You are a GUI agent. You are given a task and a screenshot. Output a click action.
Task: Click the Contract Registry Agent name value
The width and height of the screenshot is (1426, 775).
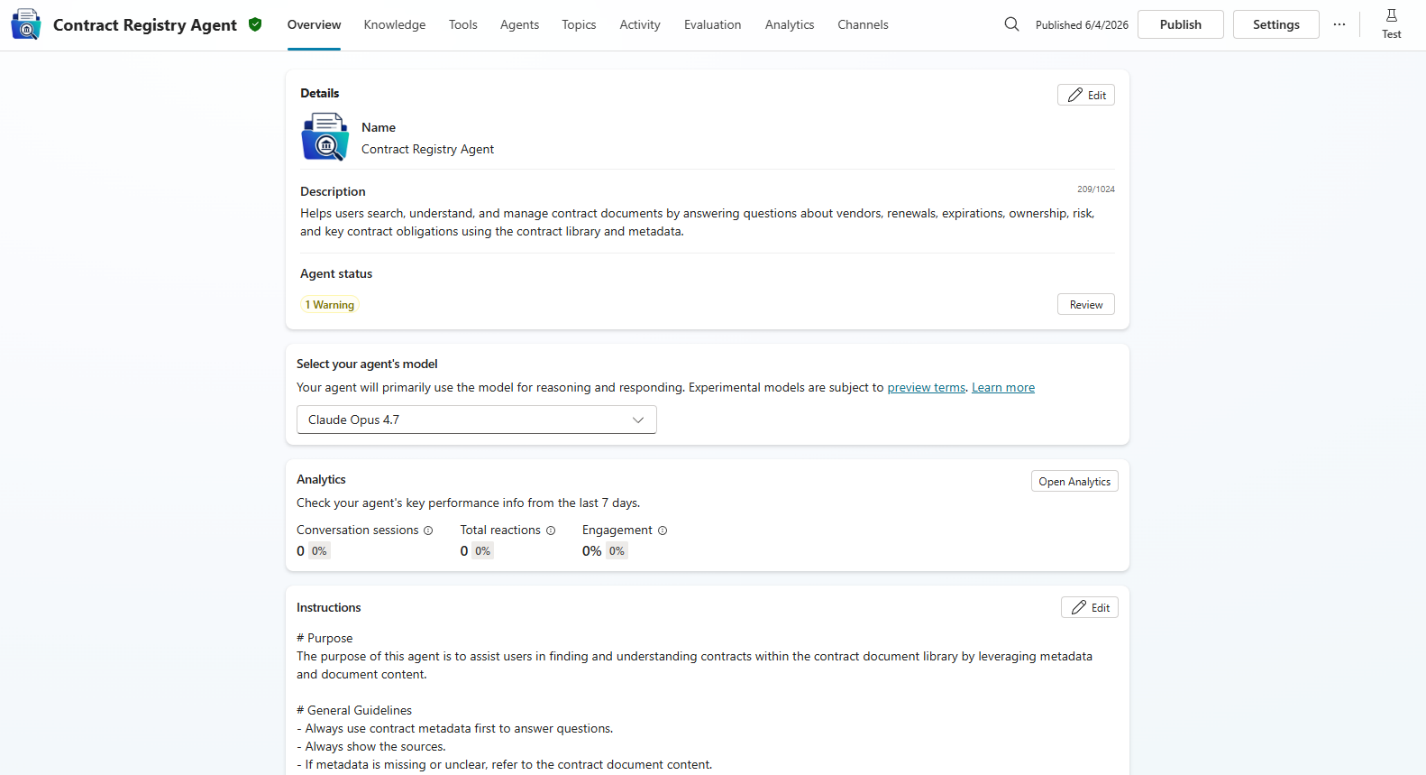click(x=427, y=150)
